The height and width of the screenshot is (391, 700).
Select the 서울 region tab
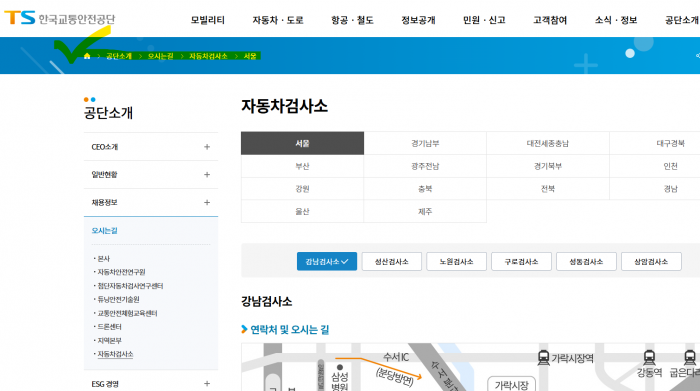pyautogui.click(x=302, y=143)
